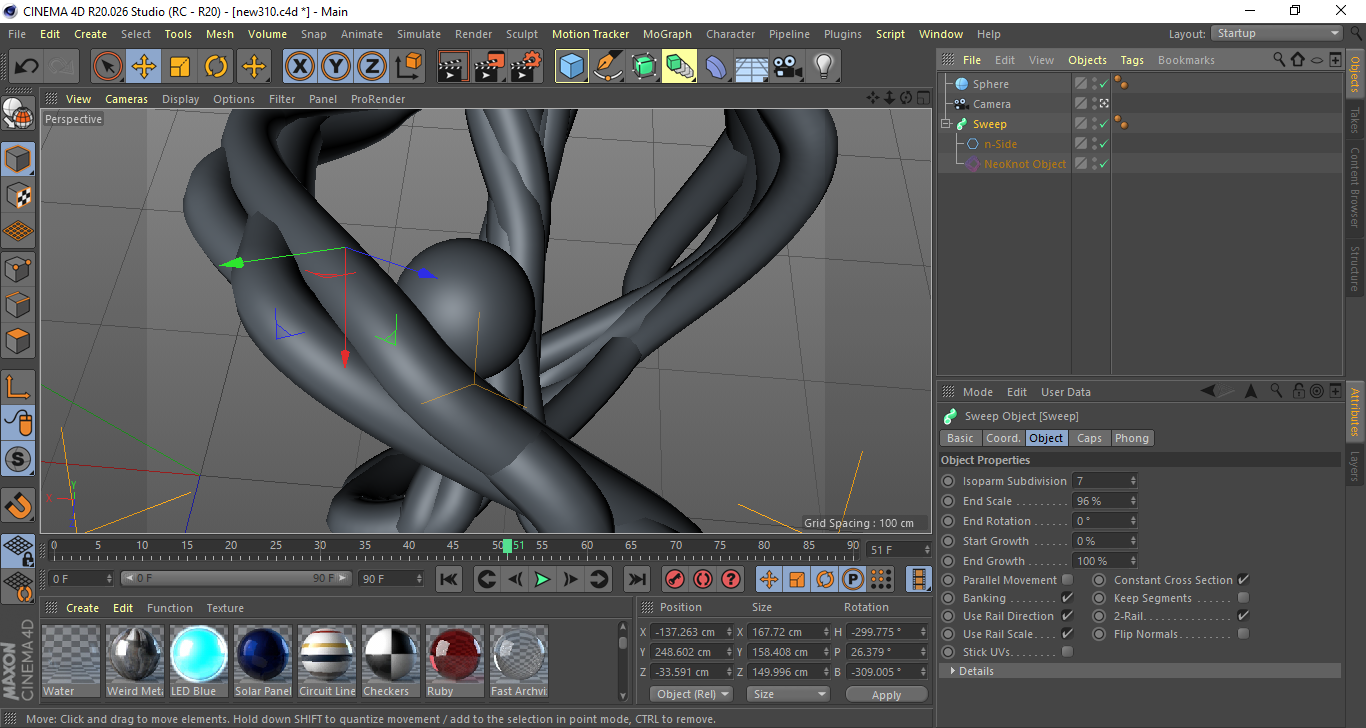This screenshot has height=728, width=1366.
Task: Click the Array modeling icon
Action: coord(680,67)
